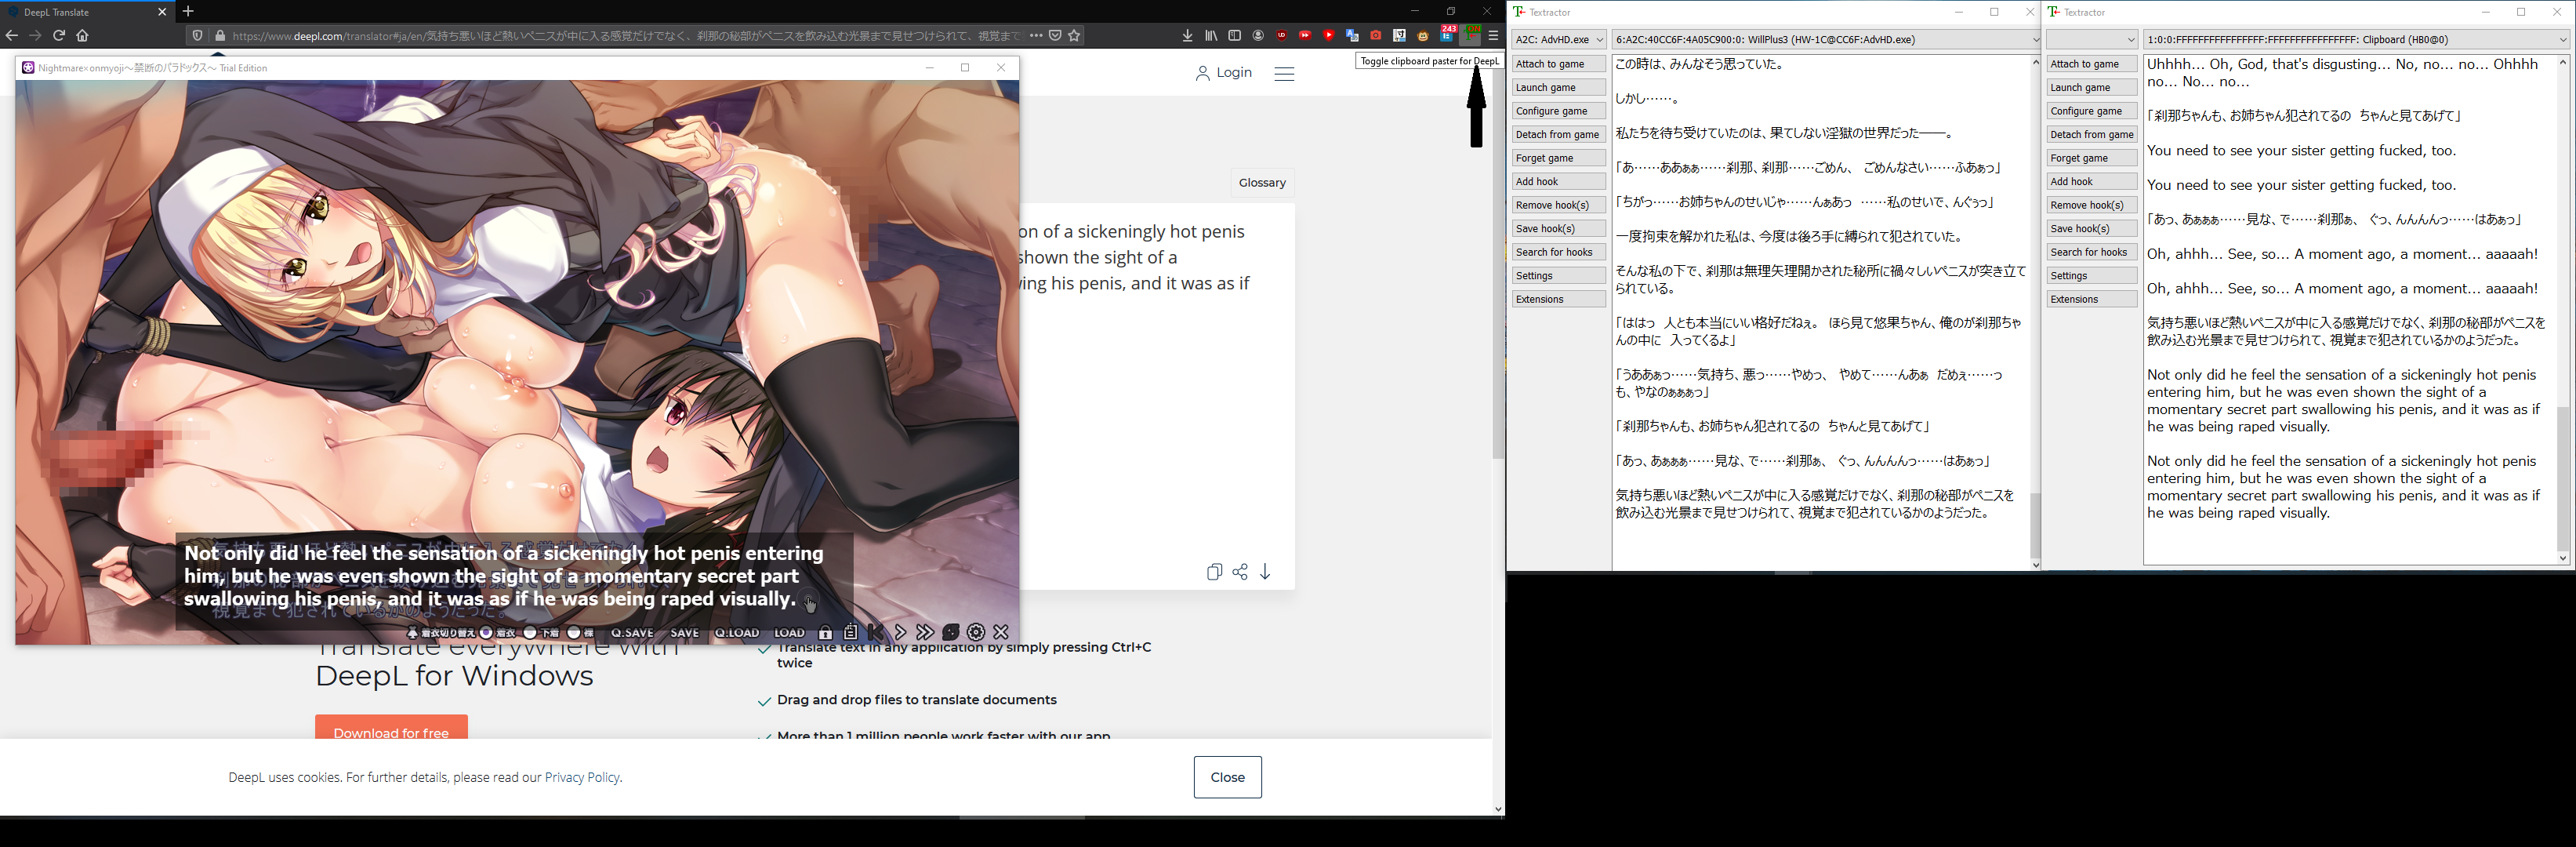Show the Firefox sidebar

(1235, 35)
